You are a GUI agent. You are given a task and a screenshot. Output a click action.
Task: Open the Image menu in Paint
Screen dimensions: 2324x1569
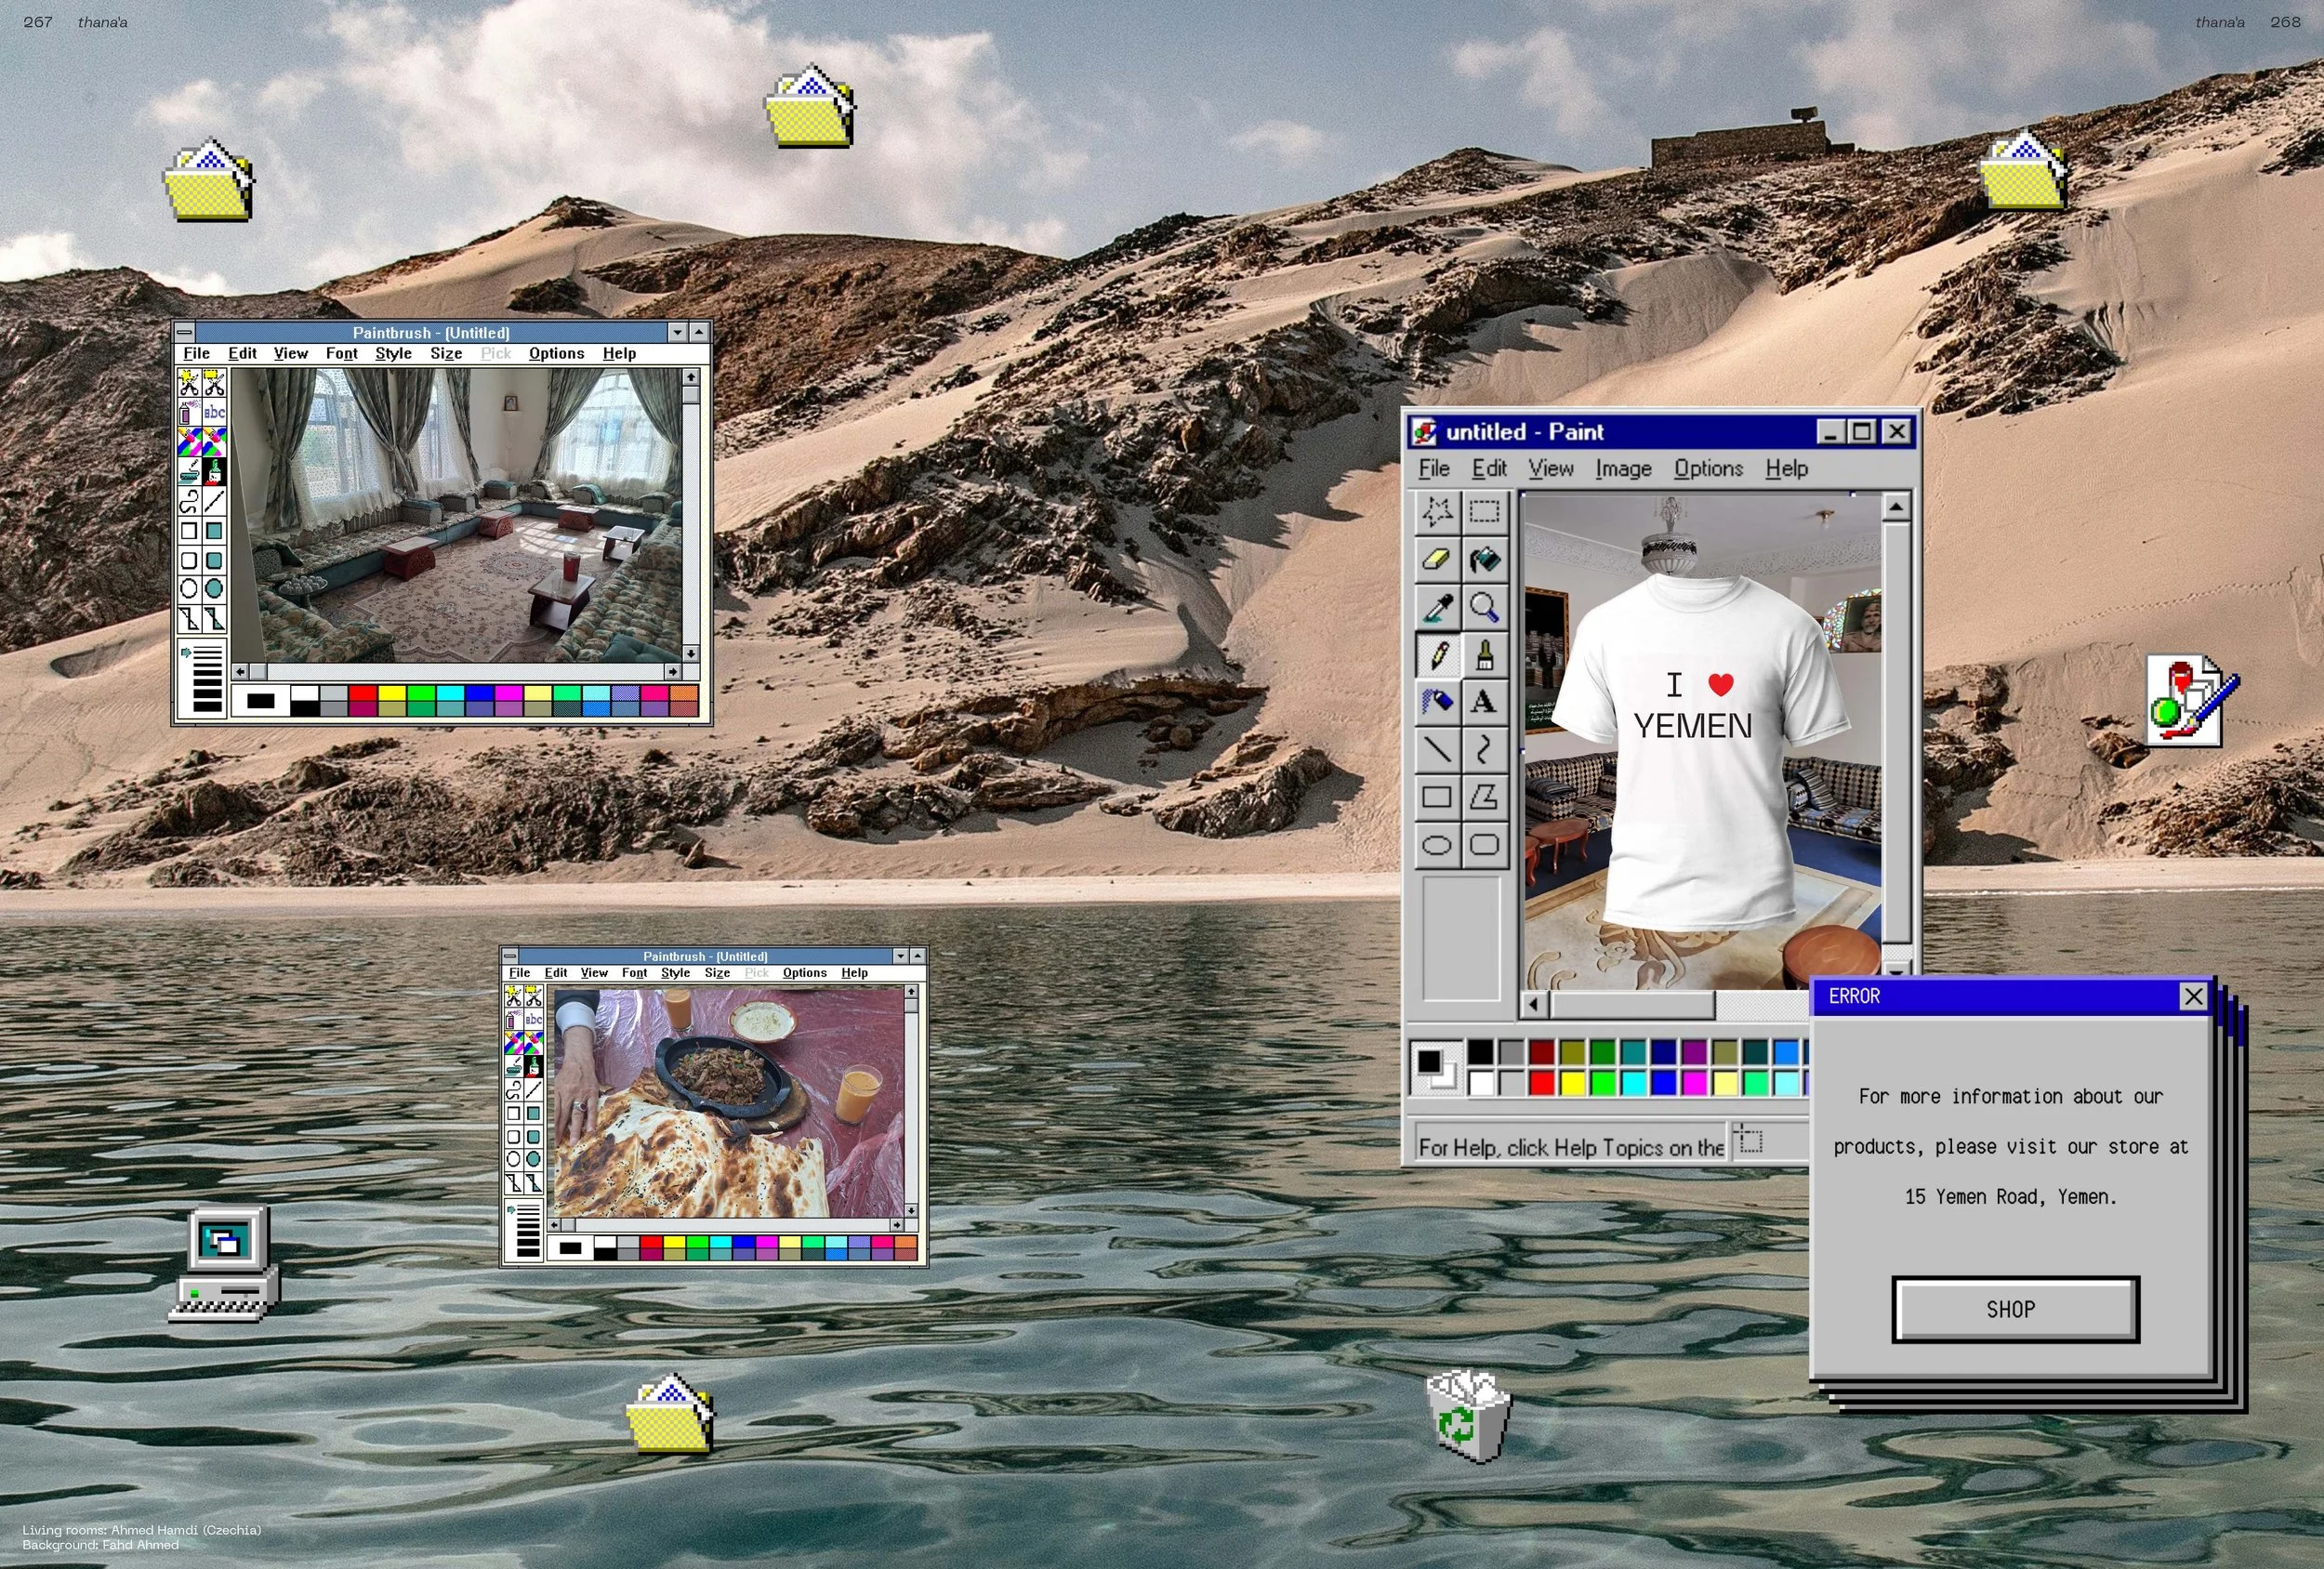(x=1622, y=468)
